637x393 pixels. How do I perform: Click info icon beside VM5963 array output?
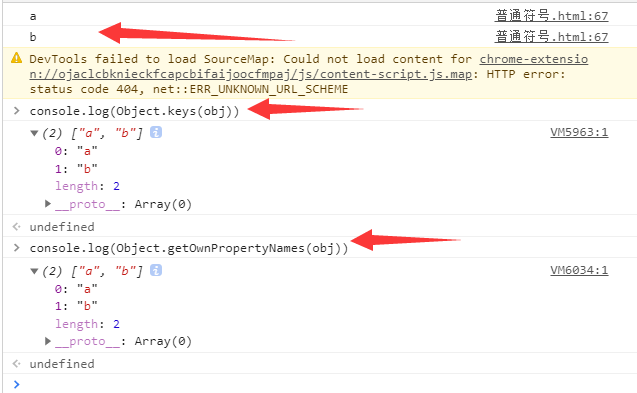[x=156, y=132]
